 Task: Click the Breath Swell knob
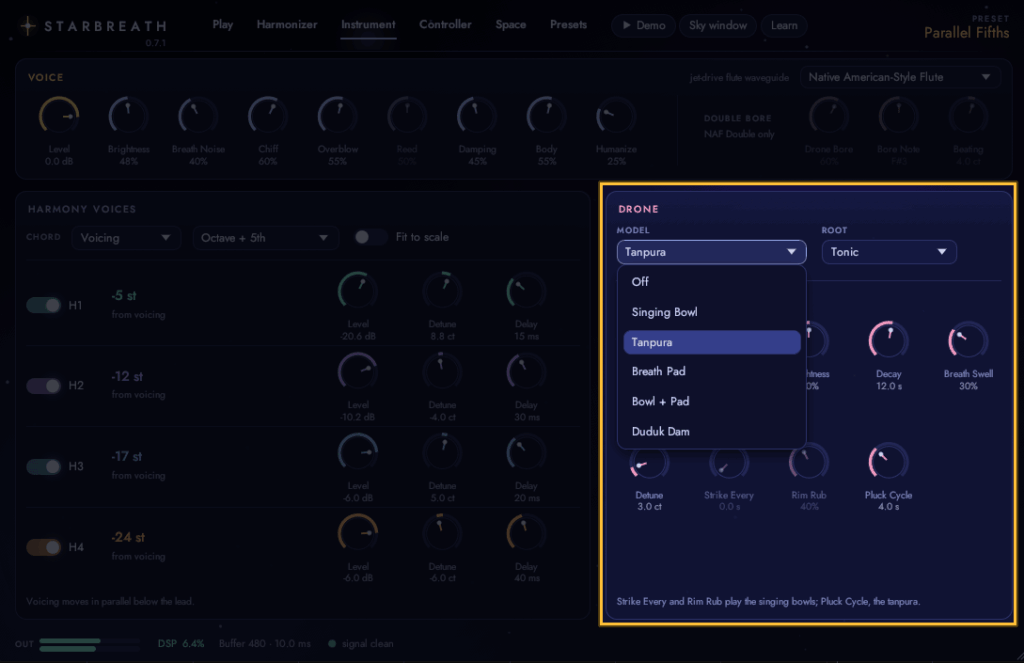pyautogui.click(x=968, y=340)
